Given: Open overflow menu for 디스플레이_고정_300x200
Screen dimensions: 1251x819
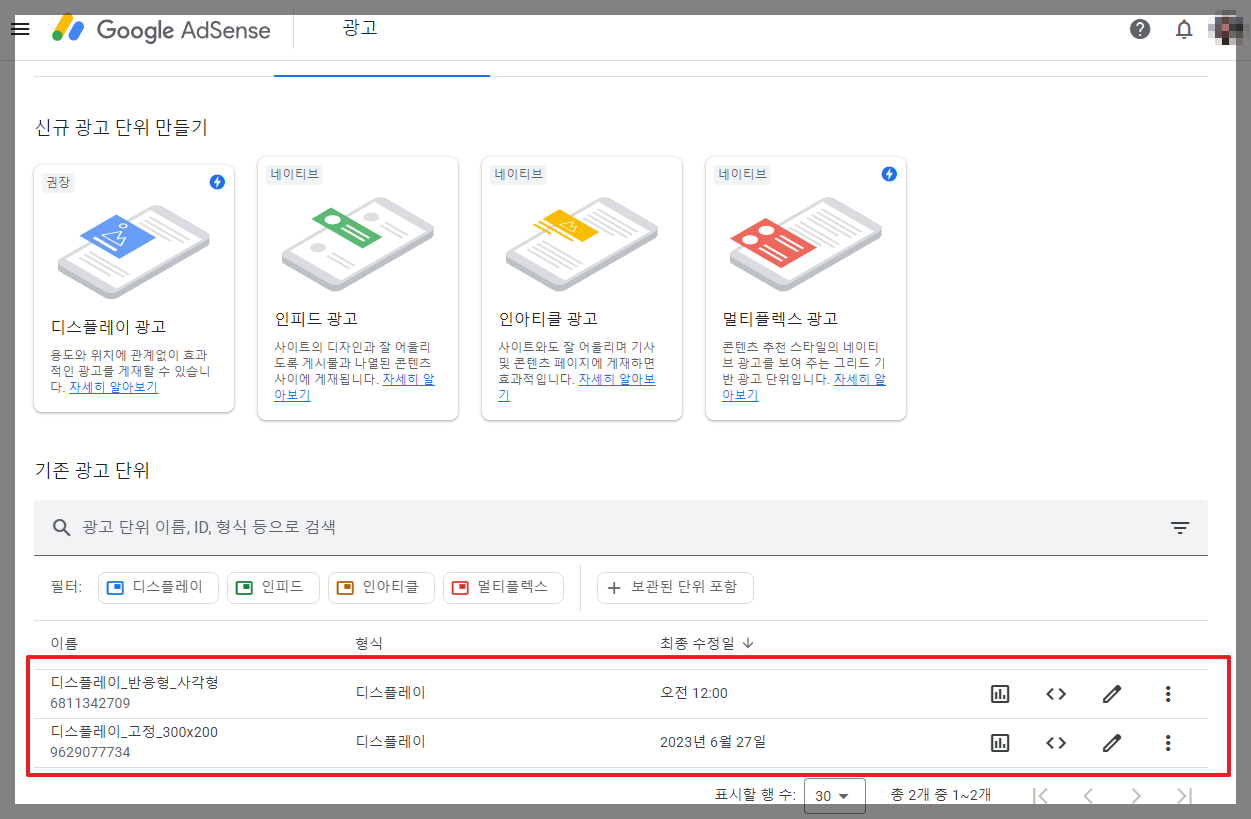Looking at the screenshot, I should [x=1168, y=742].
